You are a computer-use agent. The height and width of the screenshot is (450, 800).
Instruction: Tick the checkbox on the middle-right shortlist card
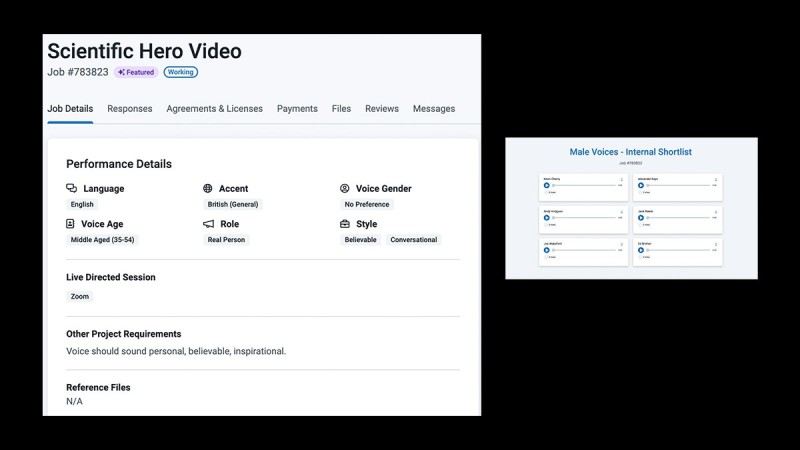(640, 224)
